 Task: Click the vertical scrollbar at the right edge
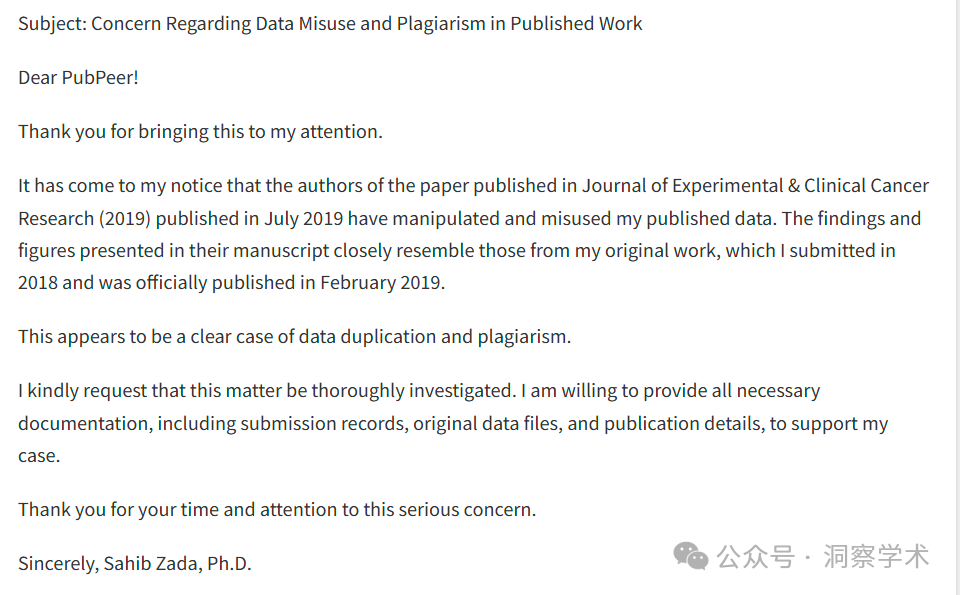(x=957, y=298)
